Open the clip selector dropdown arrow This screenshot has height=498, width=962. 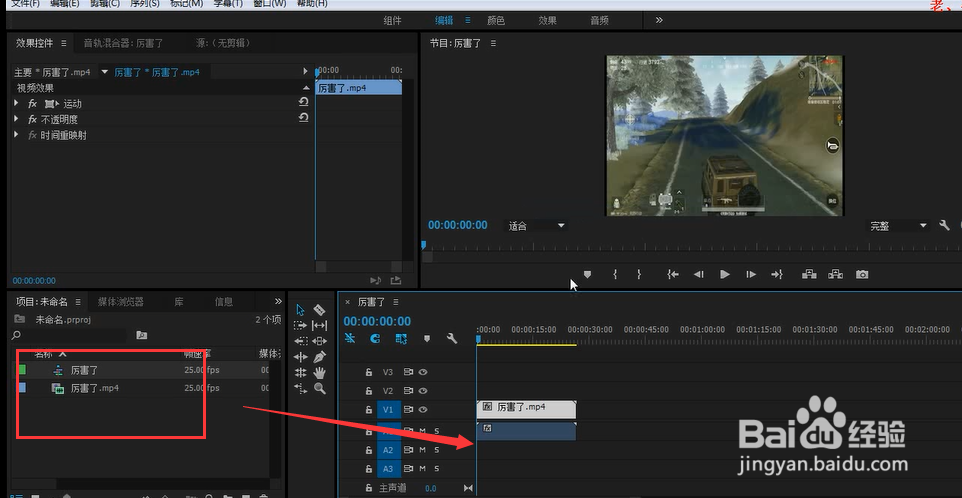pos(104,72)
